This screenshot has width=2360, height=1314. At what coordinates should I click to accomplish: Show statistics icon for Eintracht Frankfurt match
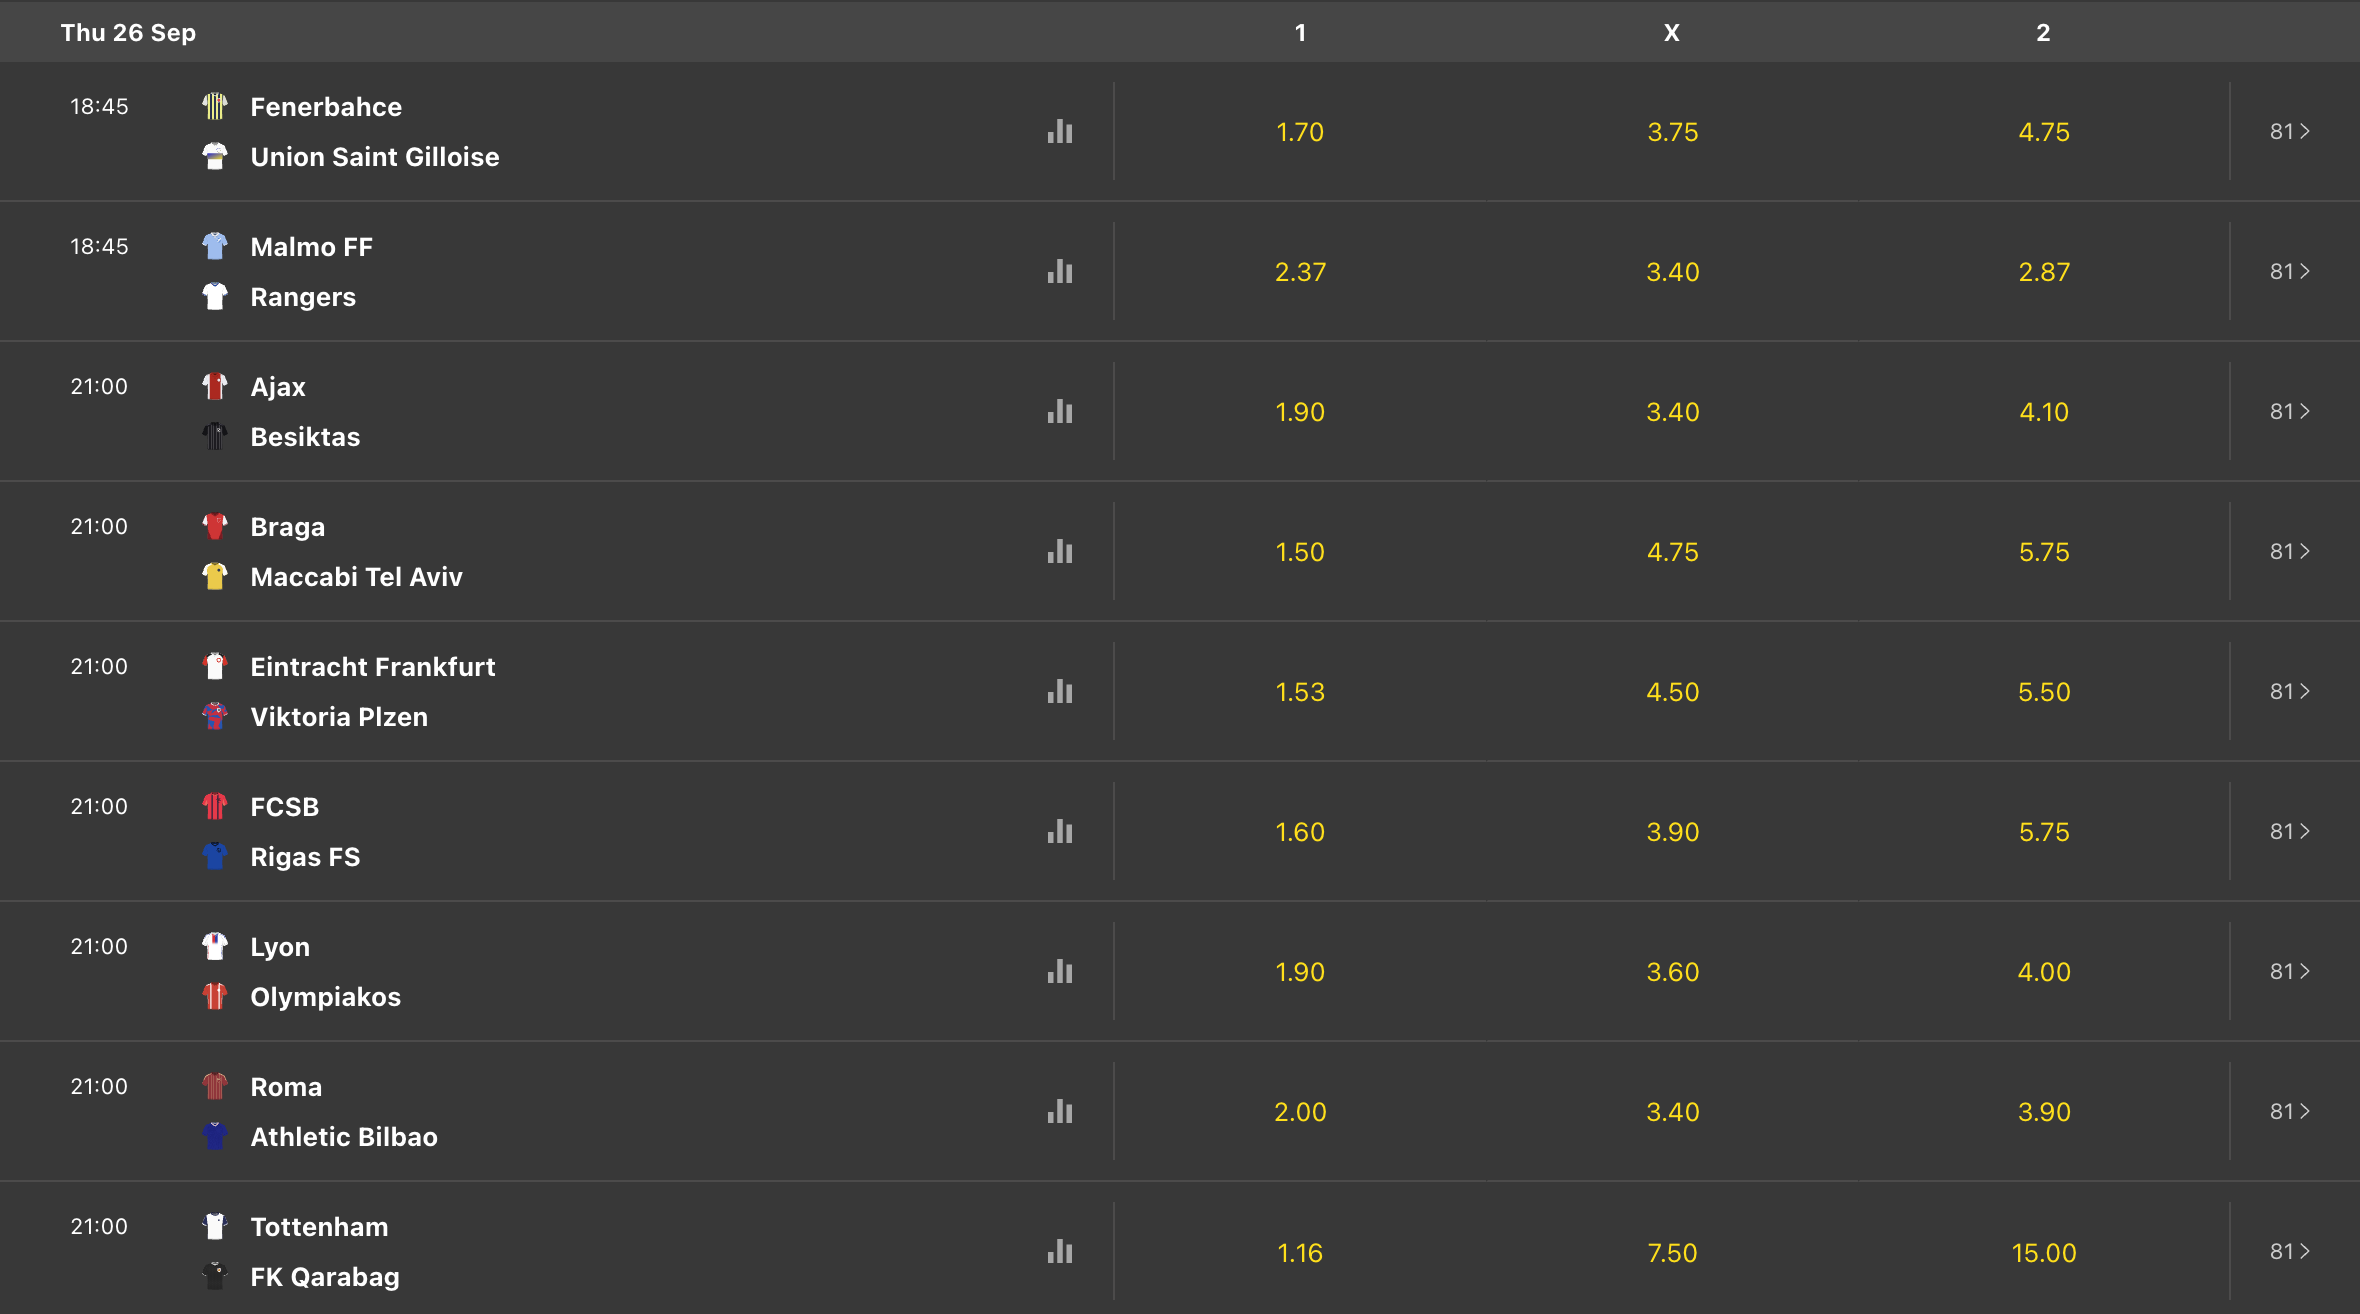1060,691
